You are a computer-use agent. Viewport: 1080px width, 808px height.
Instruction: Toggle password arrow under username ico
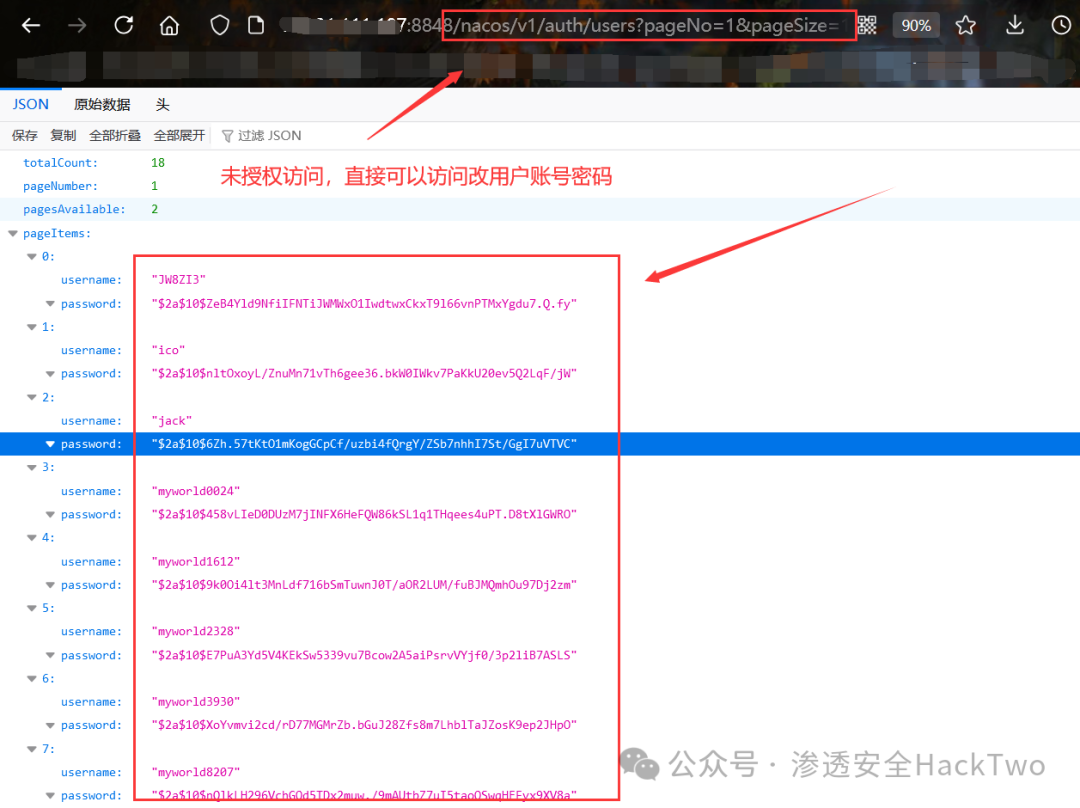tap(50, 374)
